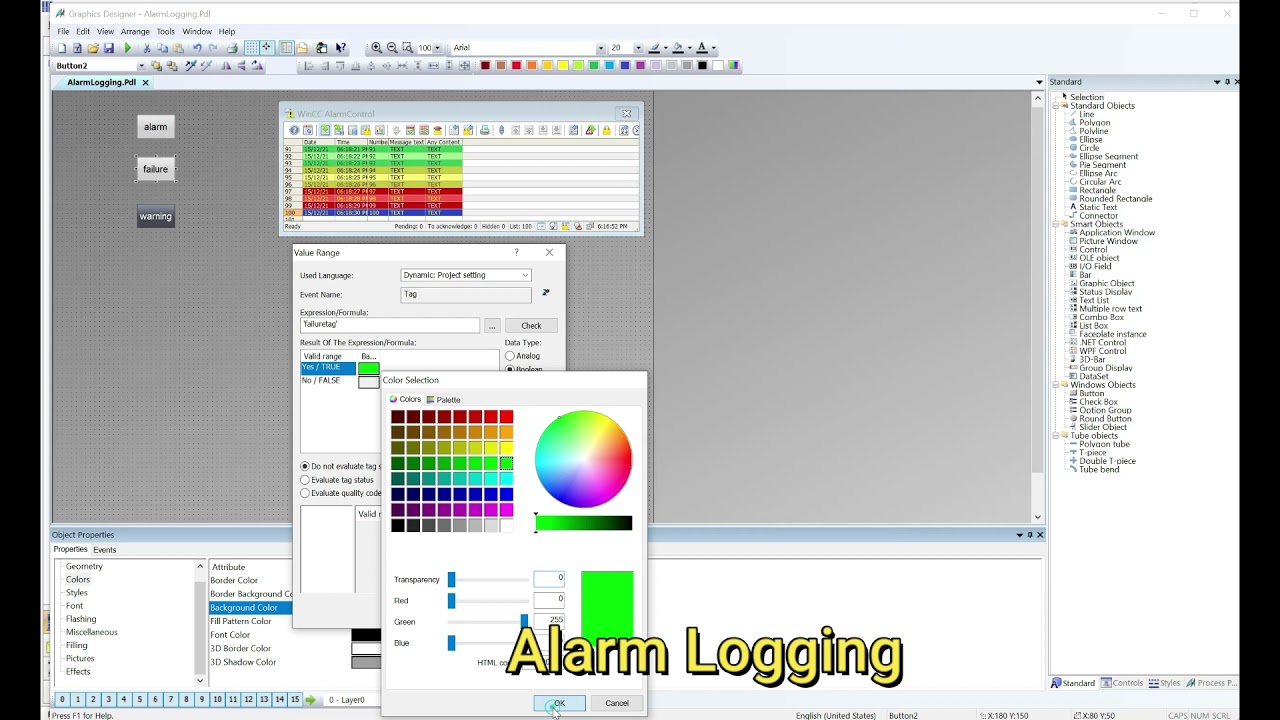The image size is (1280, 720).
Task: Copy the selected object via toolbar
Action: (x=162, y=48)
